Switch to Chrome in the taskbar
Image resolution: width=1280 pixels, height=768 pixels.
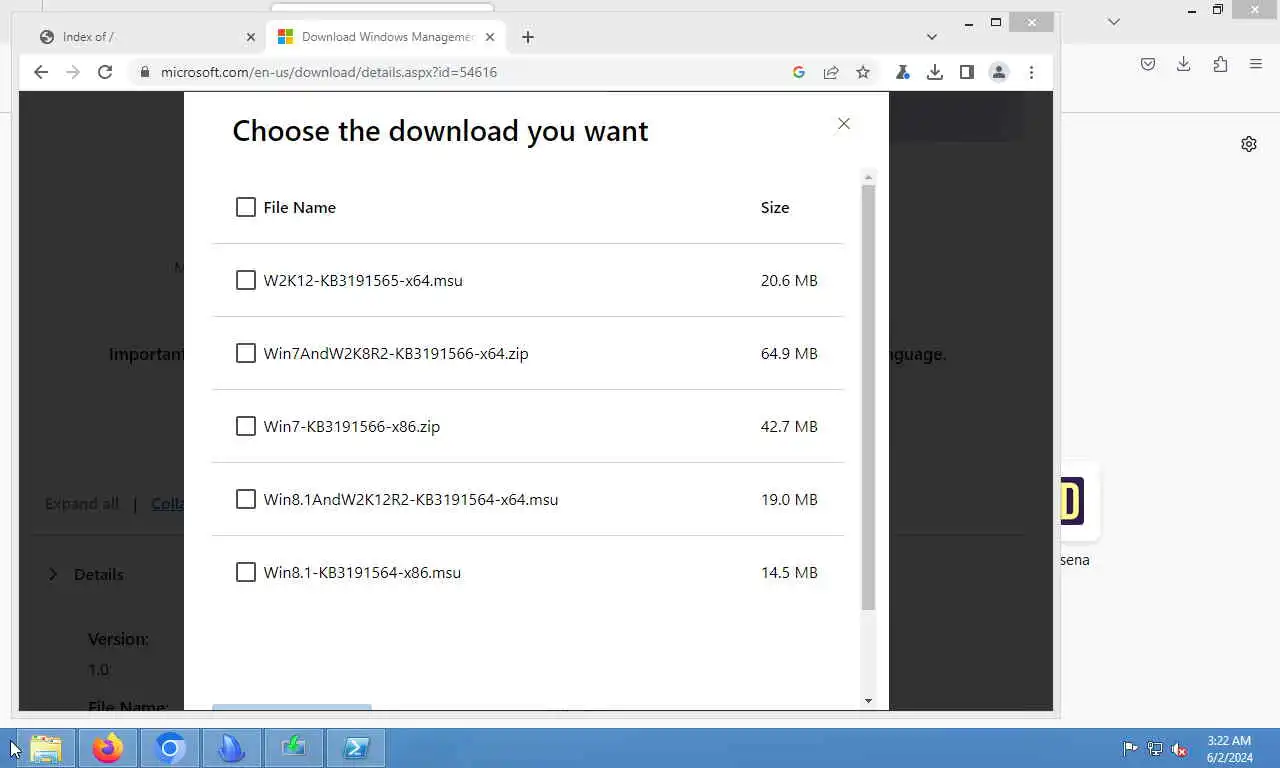170,748
